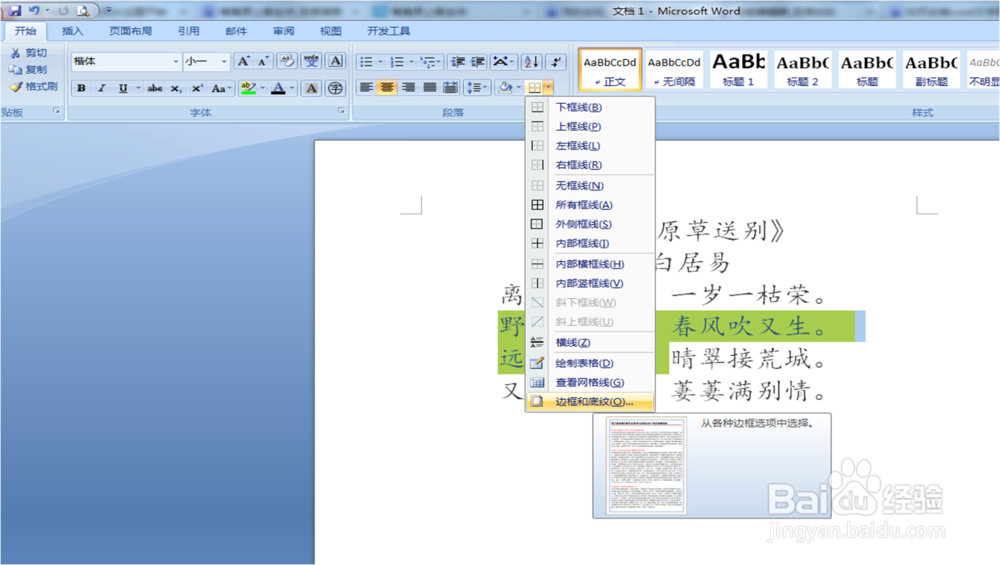Toggle Italic formatting
This screenshot has width=1000, height=565.
click(101, 88)
